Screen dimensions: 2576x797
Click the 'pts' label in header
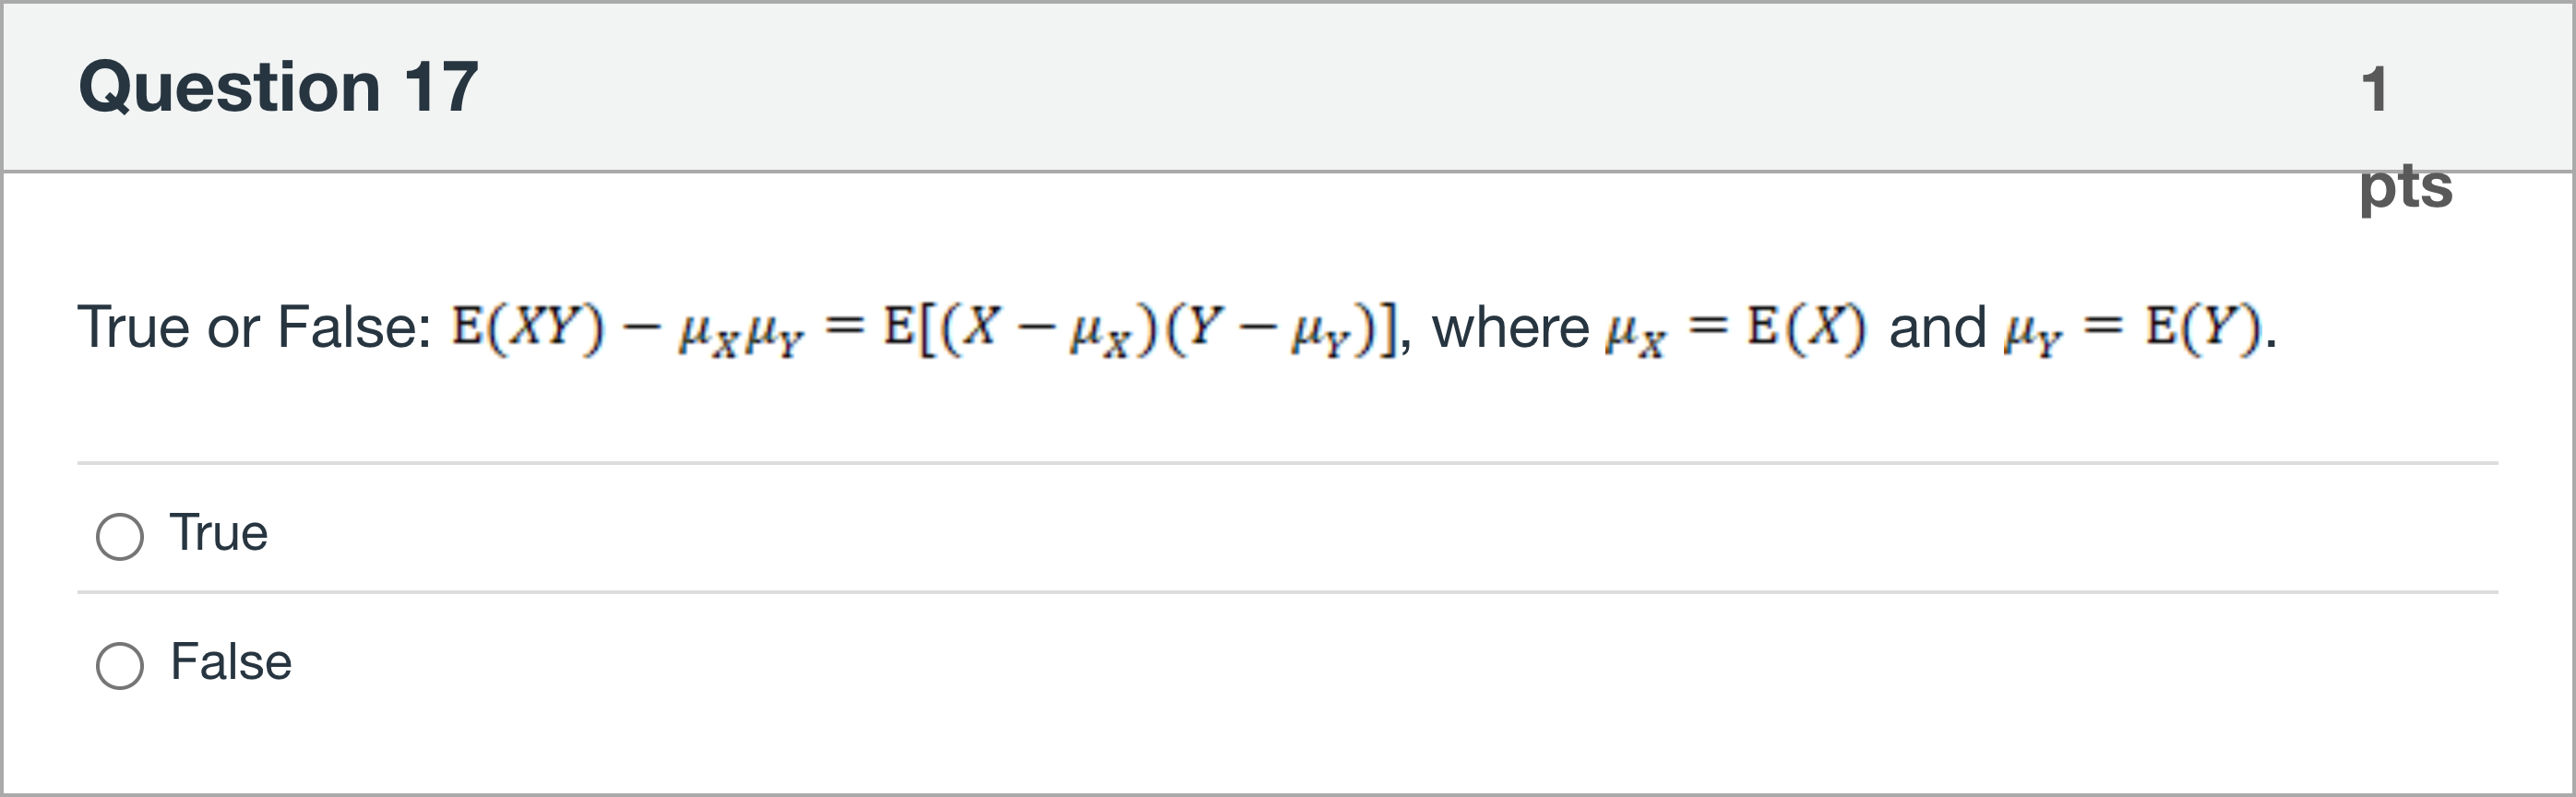(2405, 186)
